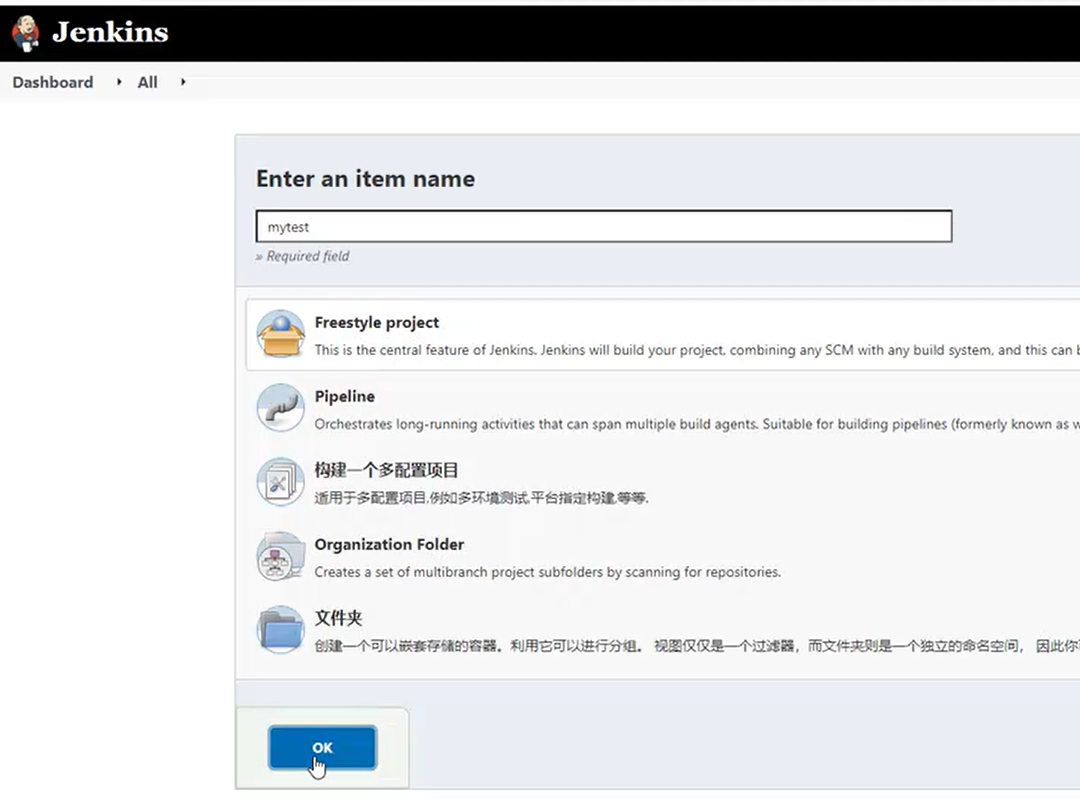Open the All breadcrumb link
Image resolution: width=1080 pixels, height=809 pixels.
pyautogui.click(x=147, y=82)
